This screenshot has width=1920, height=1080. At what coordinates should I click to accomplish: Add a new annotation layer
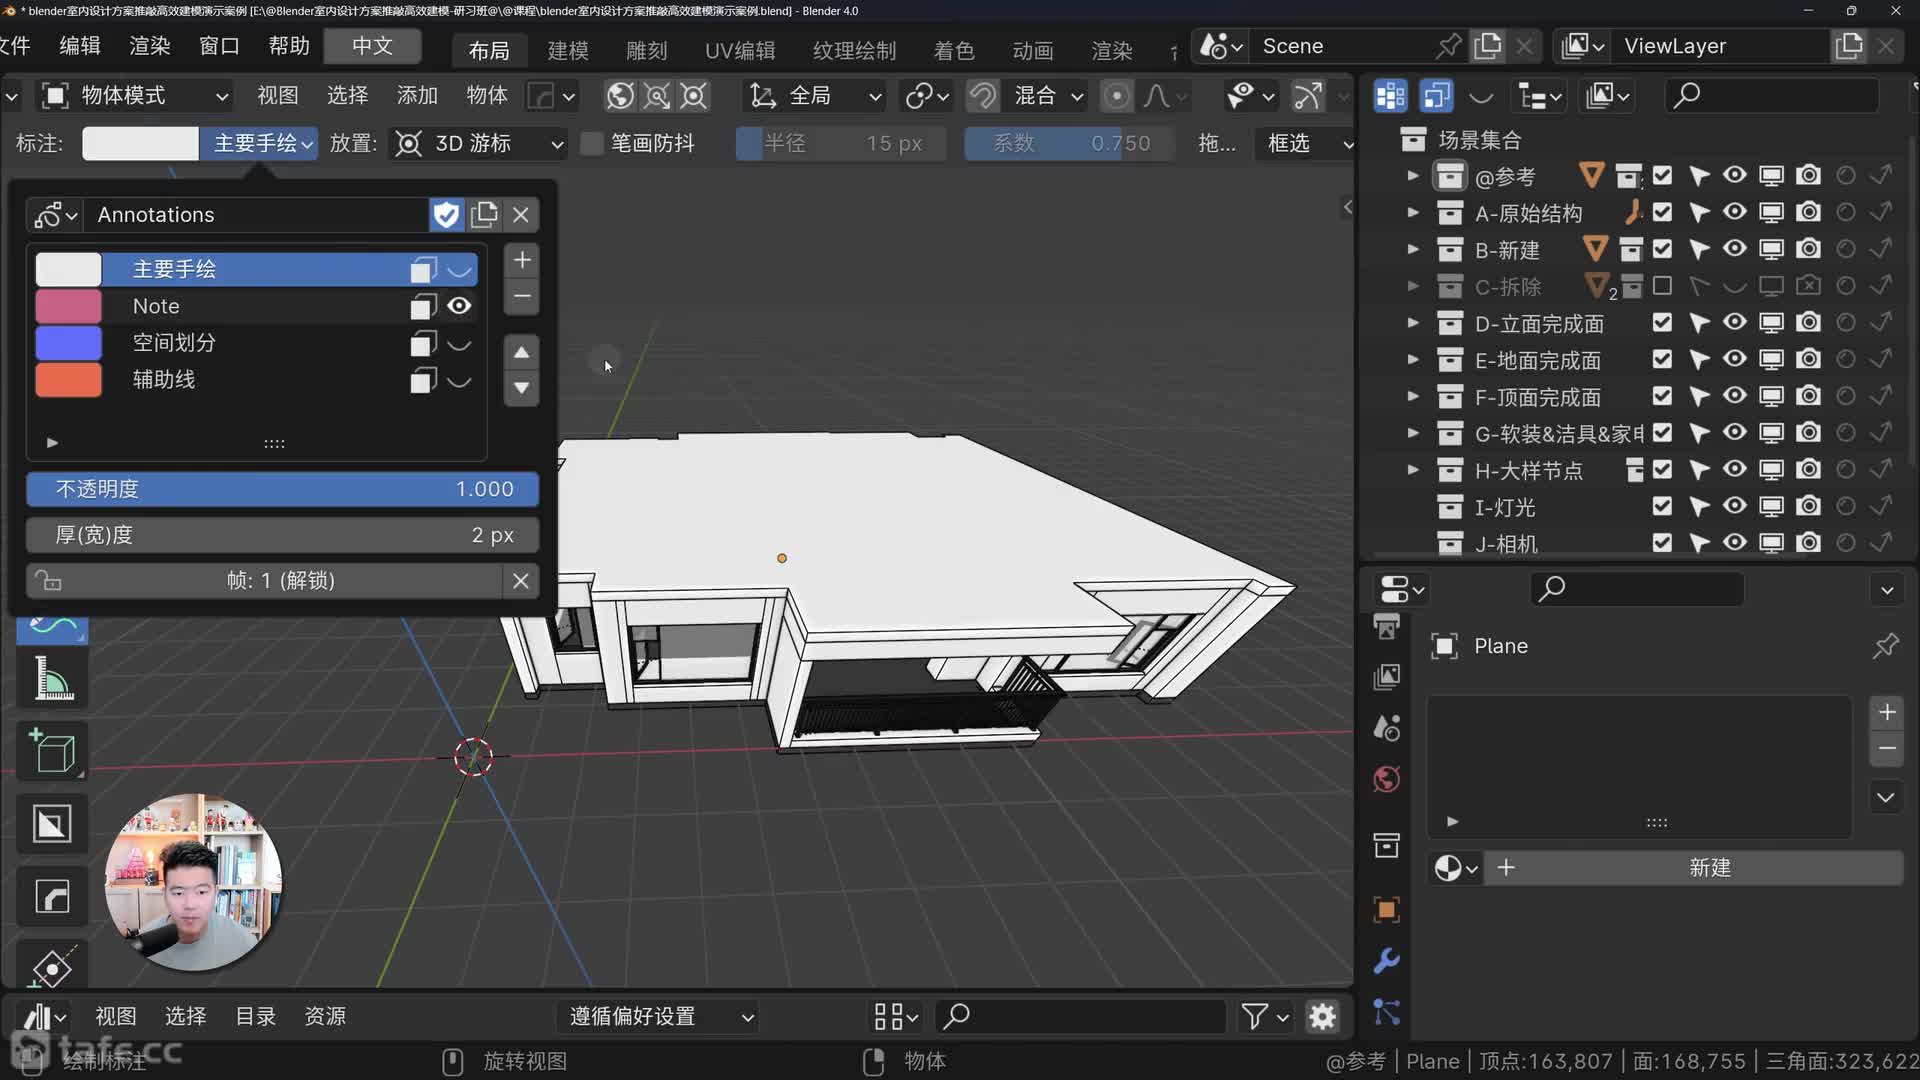click(x=521, y=260)
